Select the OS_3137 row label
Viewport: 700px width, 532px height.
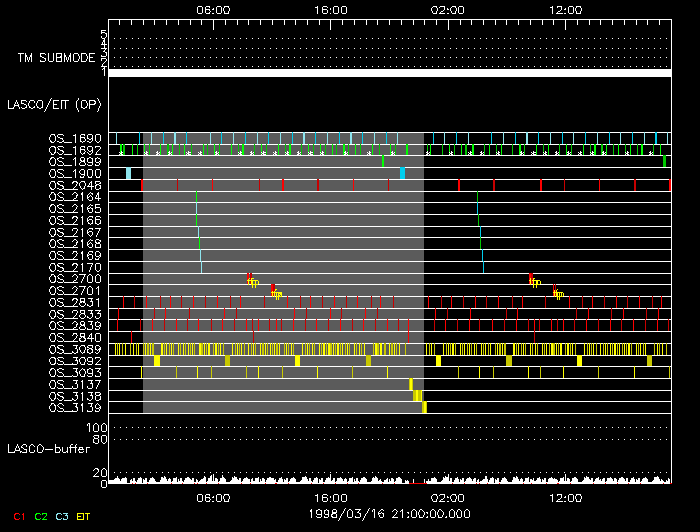coord(75,385)
